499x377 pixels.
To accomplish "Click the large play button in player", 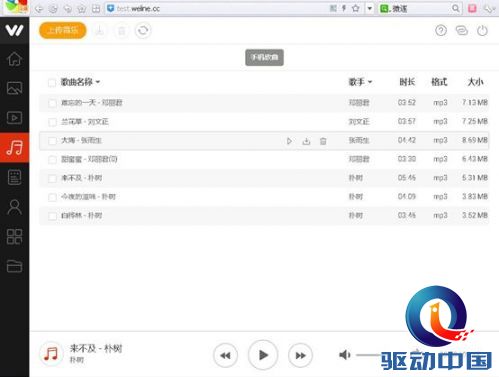I will [x=263, y=355].
